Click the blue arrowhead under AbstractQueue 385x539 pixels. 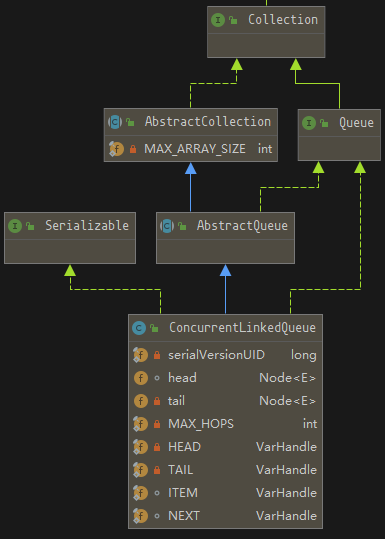point(226,270)
